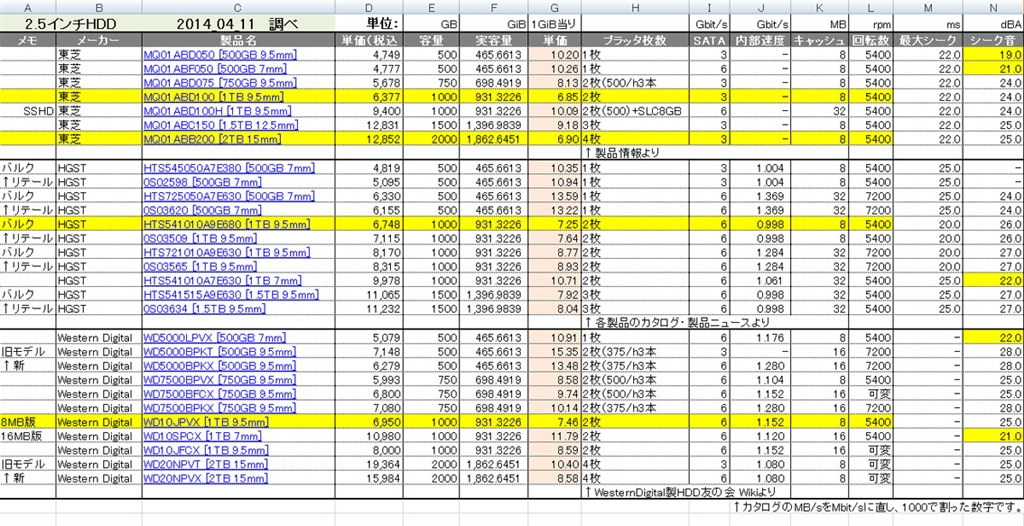Click the WD20NPVX [2TB 15mm] link
The height and width of the screenshot is (526, 1024).
coord(204,479)
